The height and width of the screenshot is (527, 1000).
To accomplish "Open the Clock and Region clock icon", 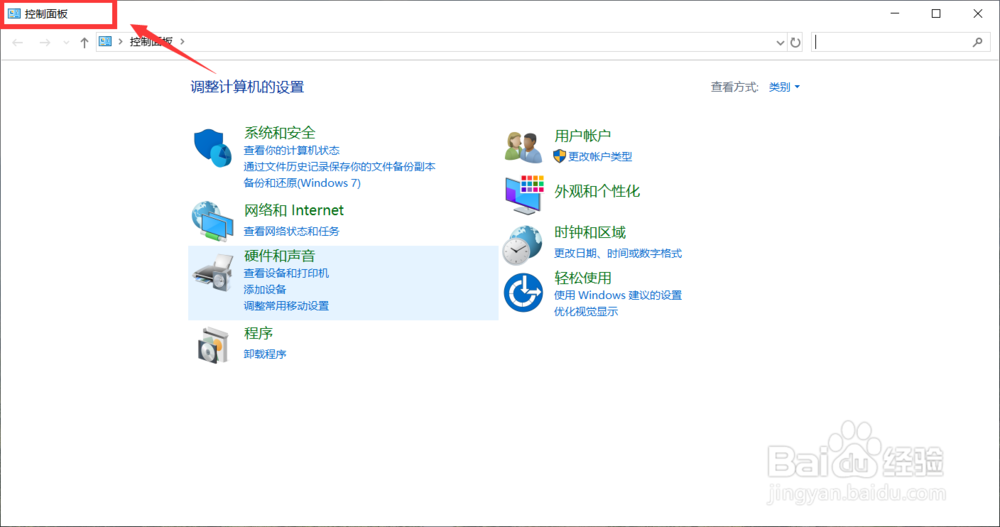I will (522, 244).
